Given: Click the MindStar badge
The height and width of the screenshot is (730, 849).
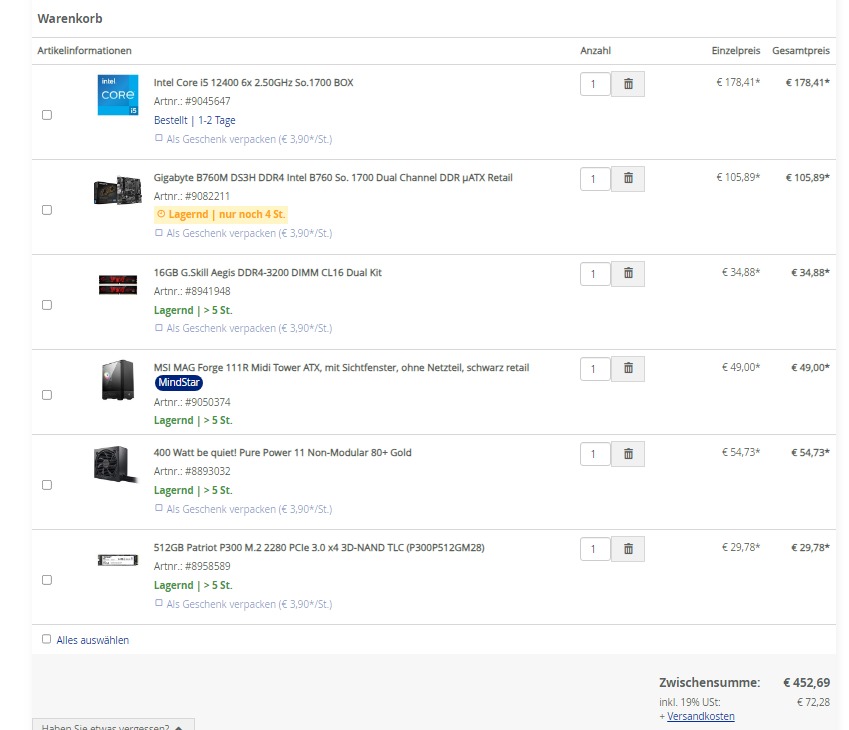Looking at the screenshot, I should click(179, 382).
